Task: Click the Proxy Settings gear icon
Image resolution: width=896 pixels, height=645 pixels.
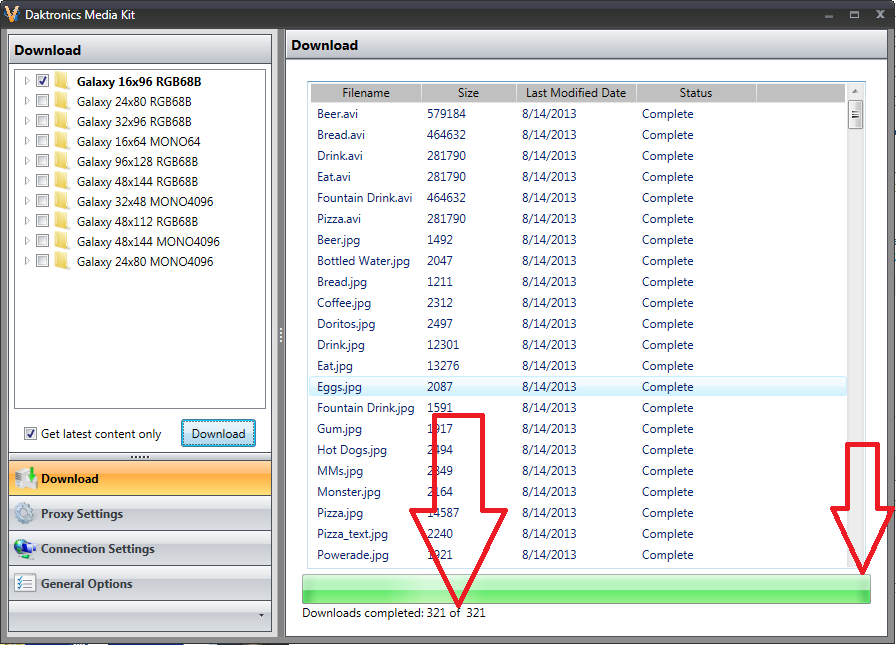Action: tap(25, 514)
